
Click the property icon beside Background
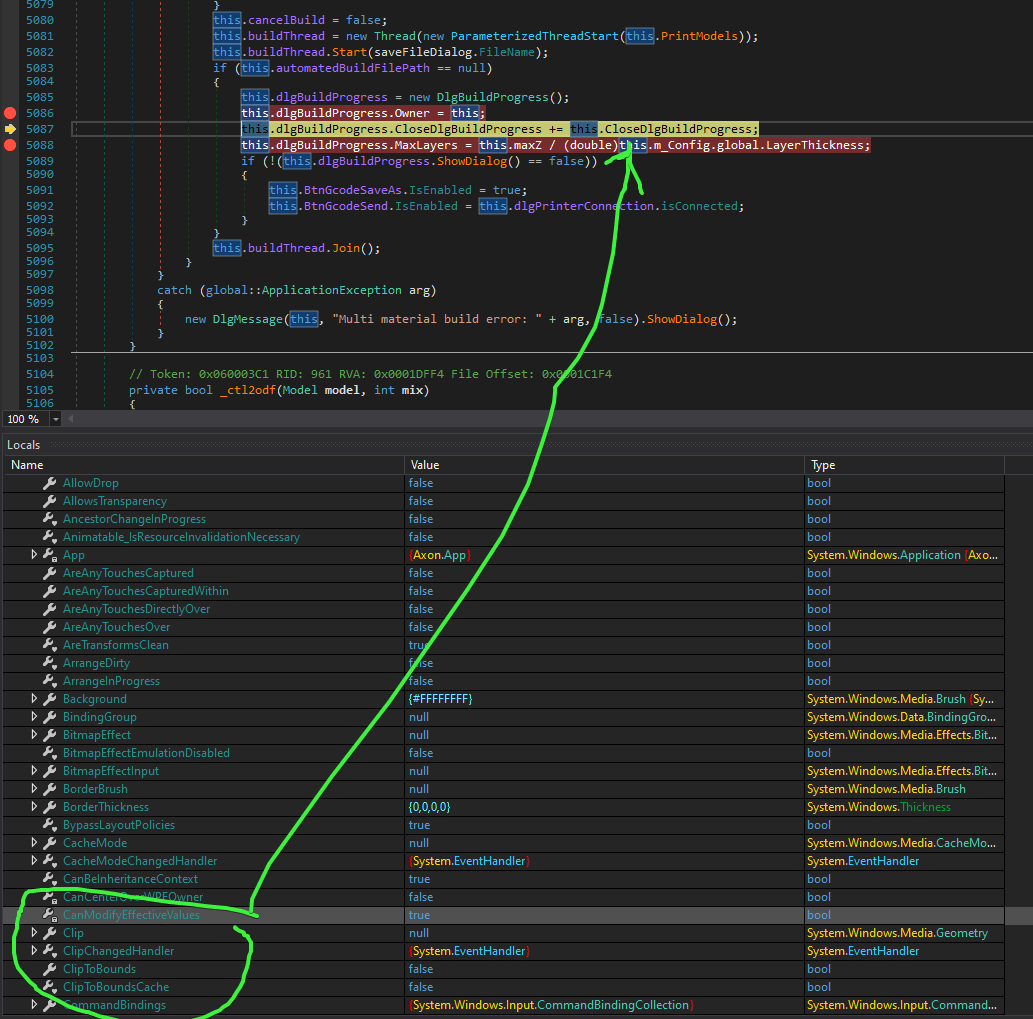pyautogui.click(x=49, y=699)
